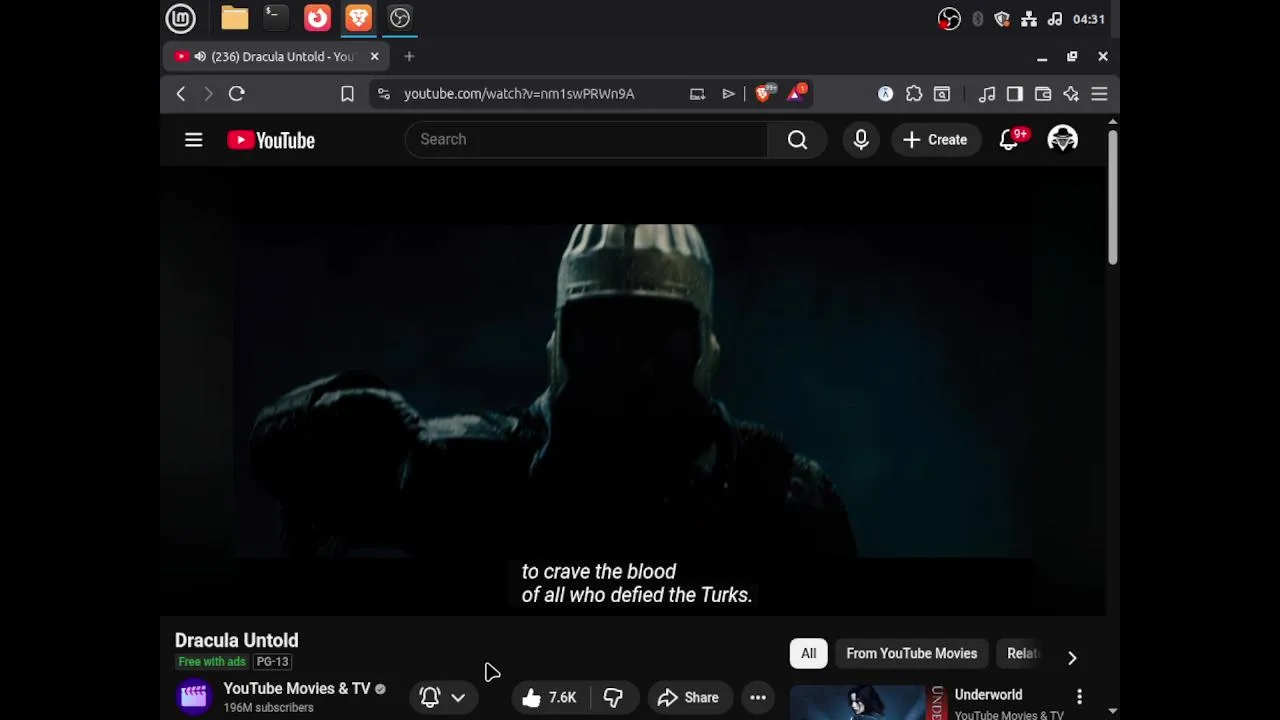Open Brave Shields lion icon
Image resolution: width=1280 pixels, height=720 pixels.
click(765, 94)
